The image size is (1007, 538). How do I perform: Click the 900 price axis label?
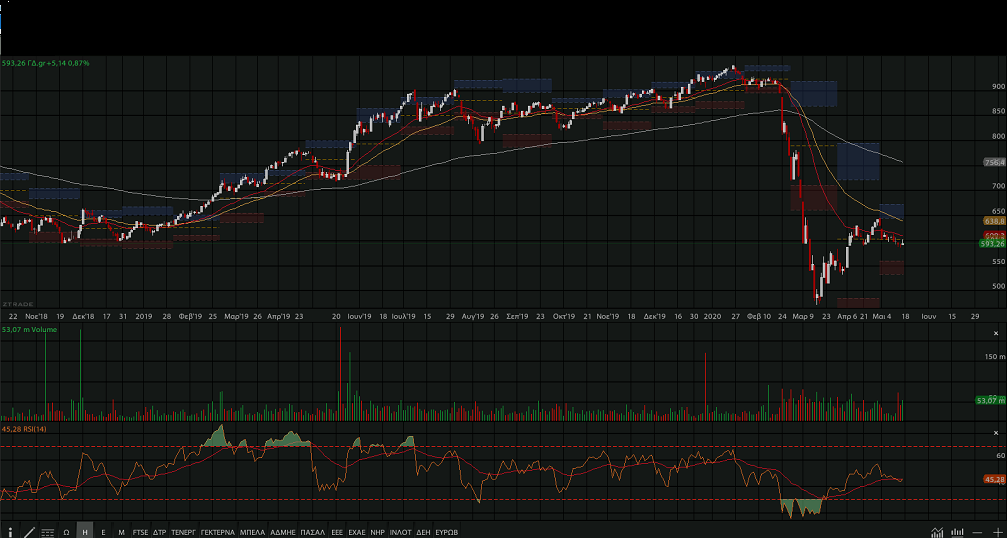pyautogui.click(x=998, y=86)
